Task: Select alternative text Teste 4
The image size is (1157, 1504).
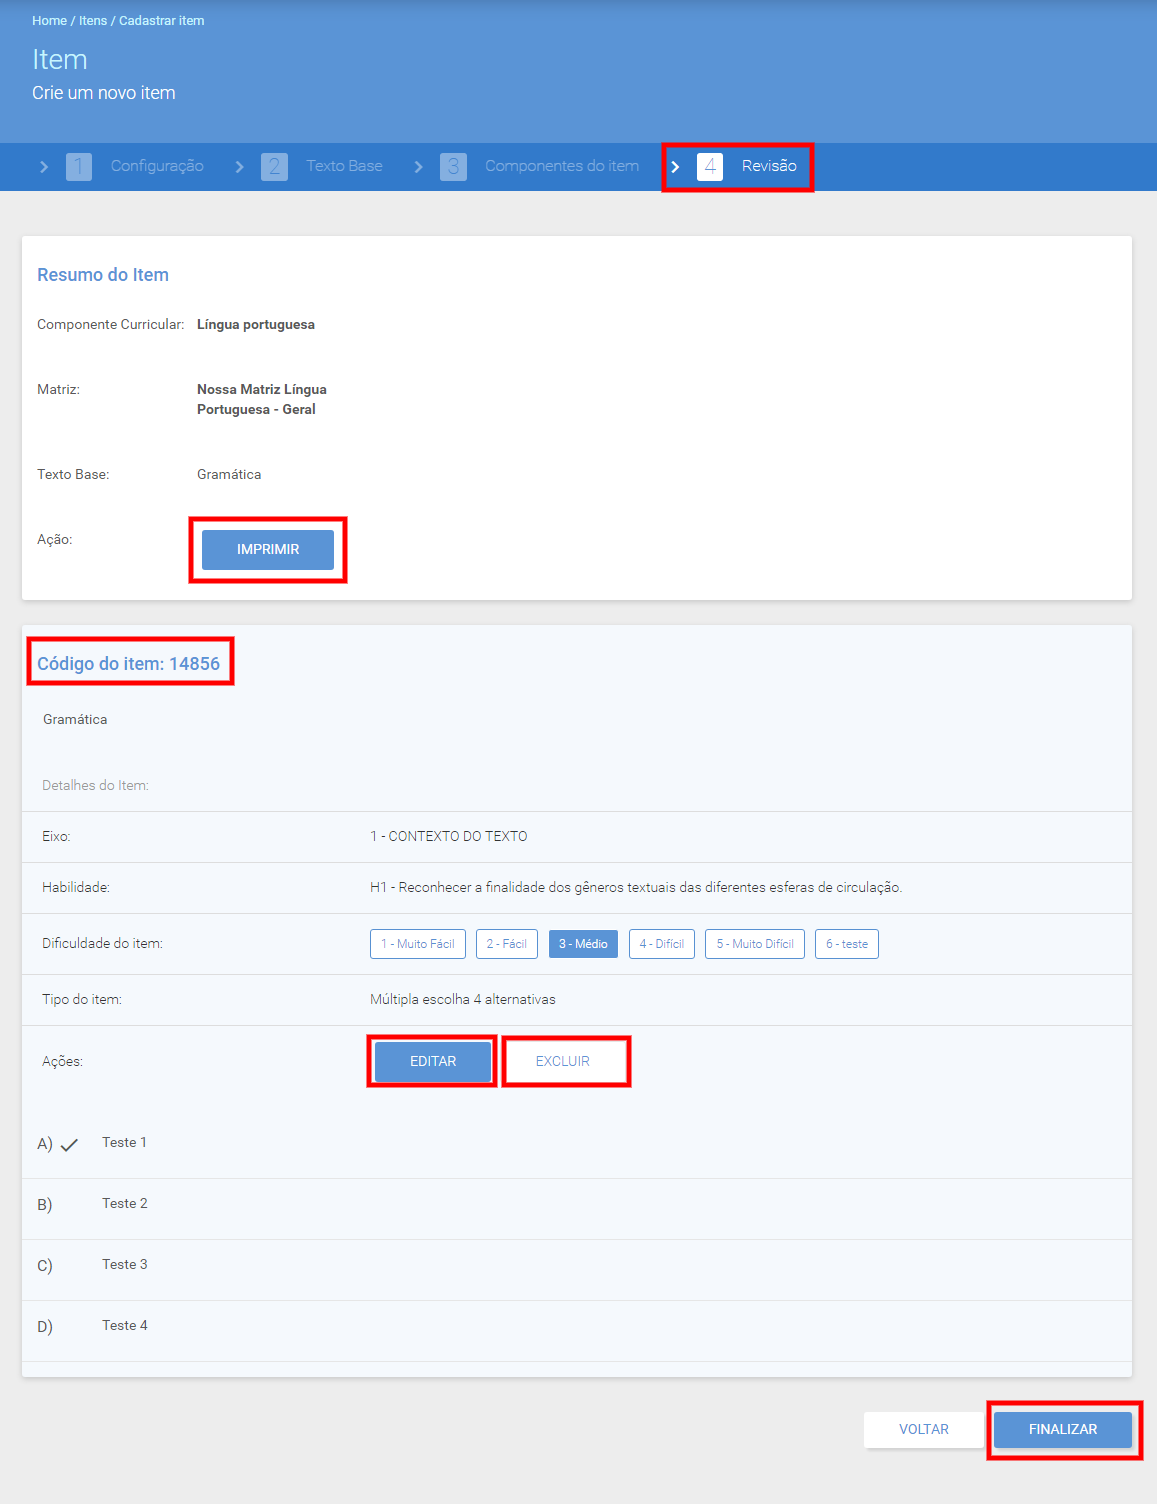Action: tap(124, 1326)
